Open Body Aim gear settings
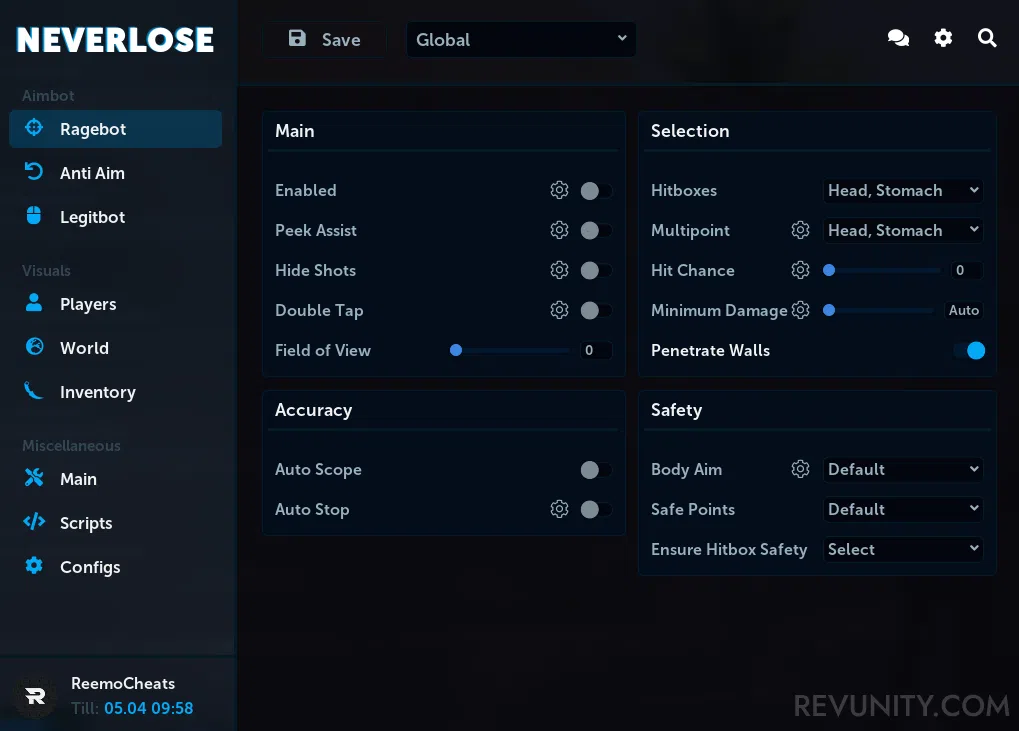1019x731 pixels. coord(800,469)
